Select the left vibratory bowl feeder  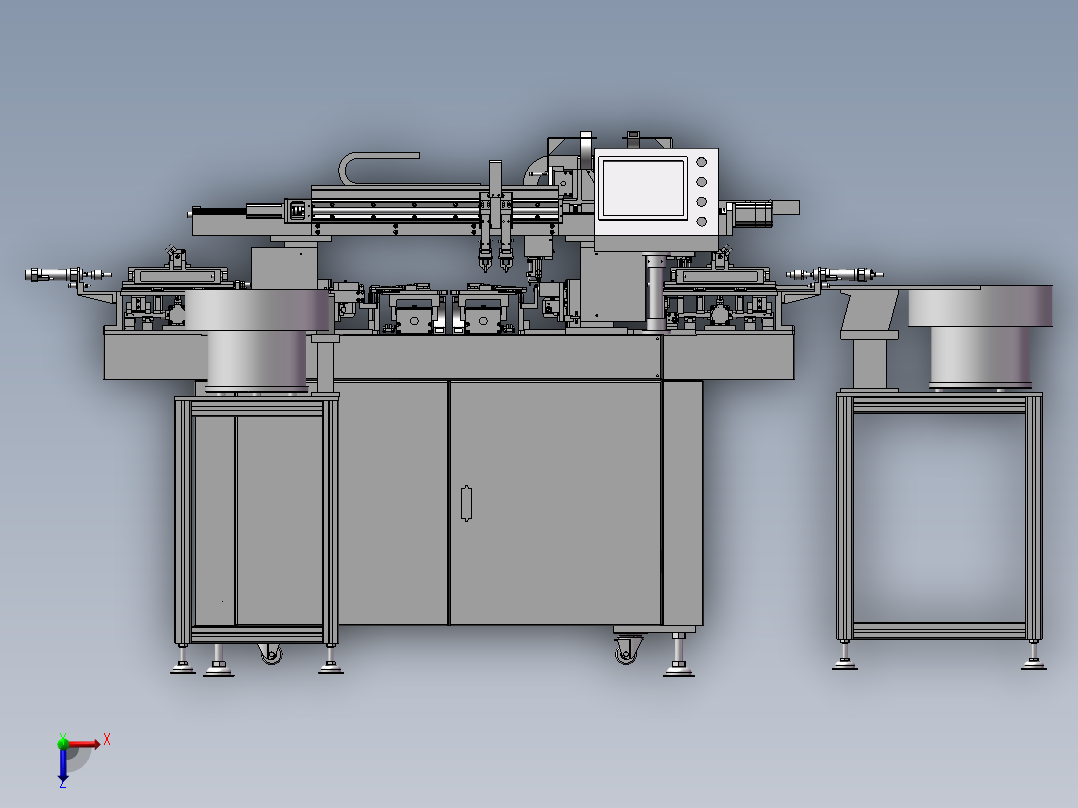pos(257,340)
